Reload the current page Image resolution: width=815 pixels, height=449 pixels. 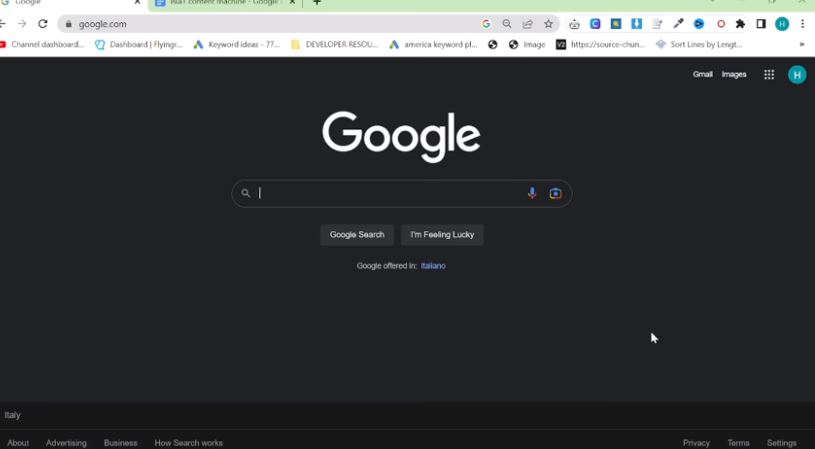(43, 24)
